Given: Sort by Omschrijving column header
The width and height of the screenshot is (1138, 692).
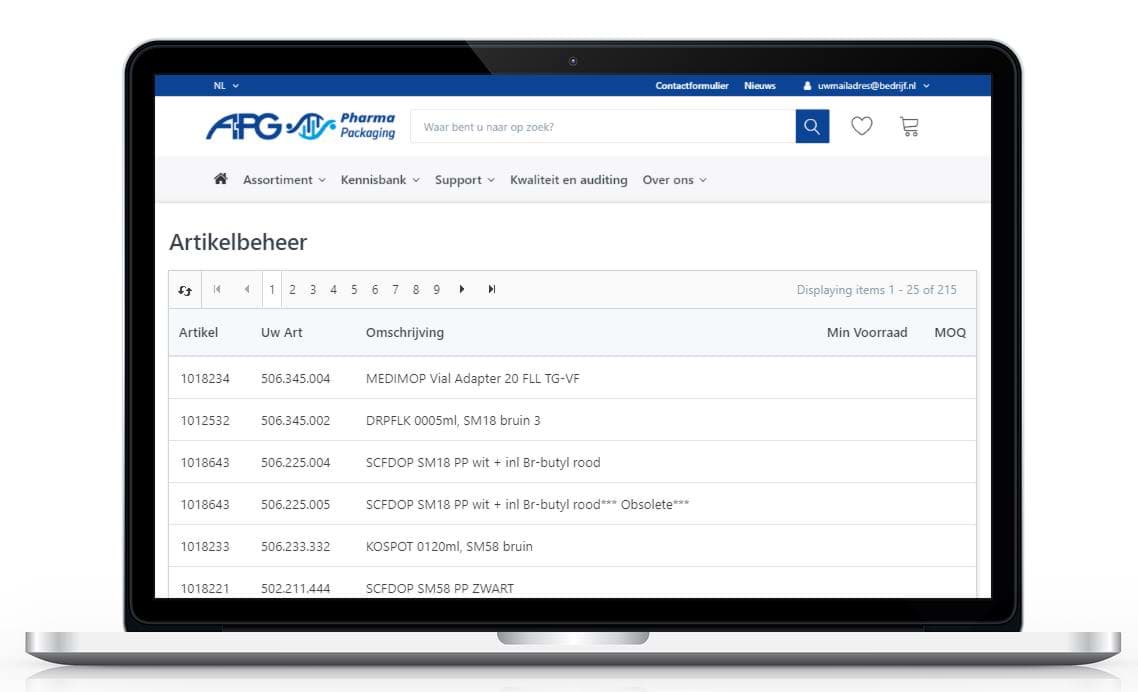Looking at the screenshot, I should coord(405,332).
